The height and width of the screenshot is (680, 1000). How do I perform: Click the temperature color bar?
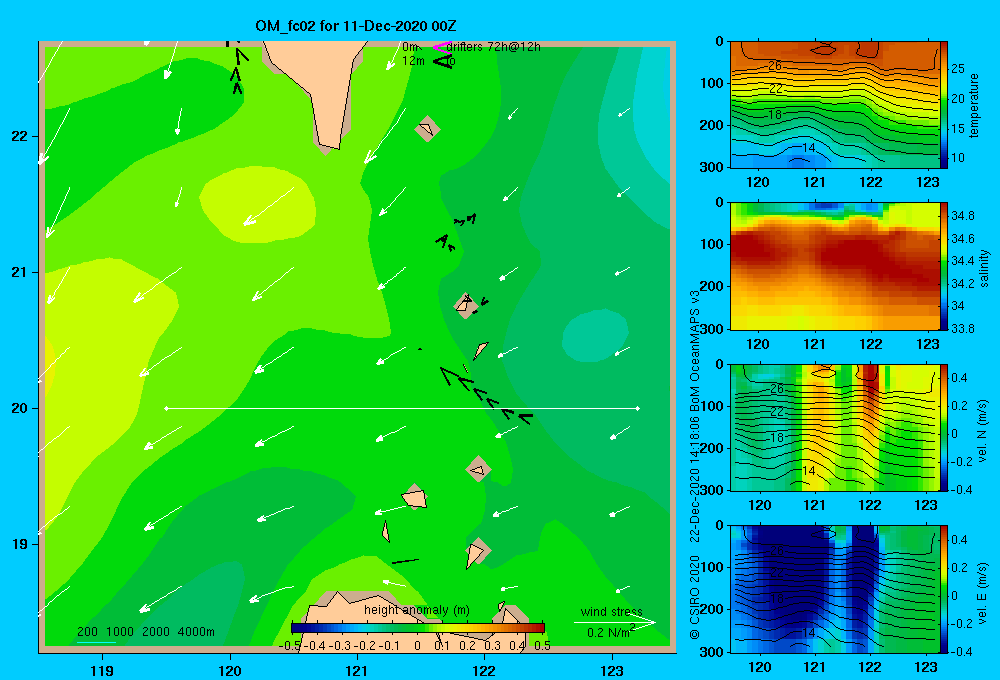pyautogui.click(x=944, y=105)
